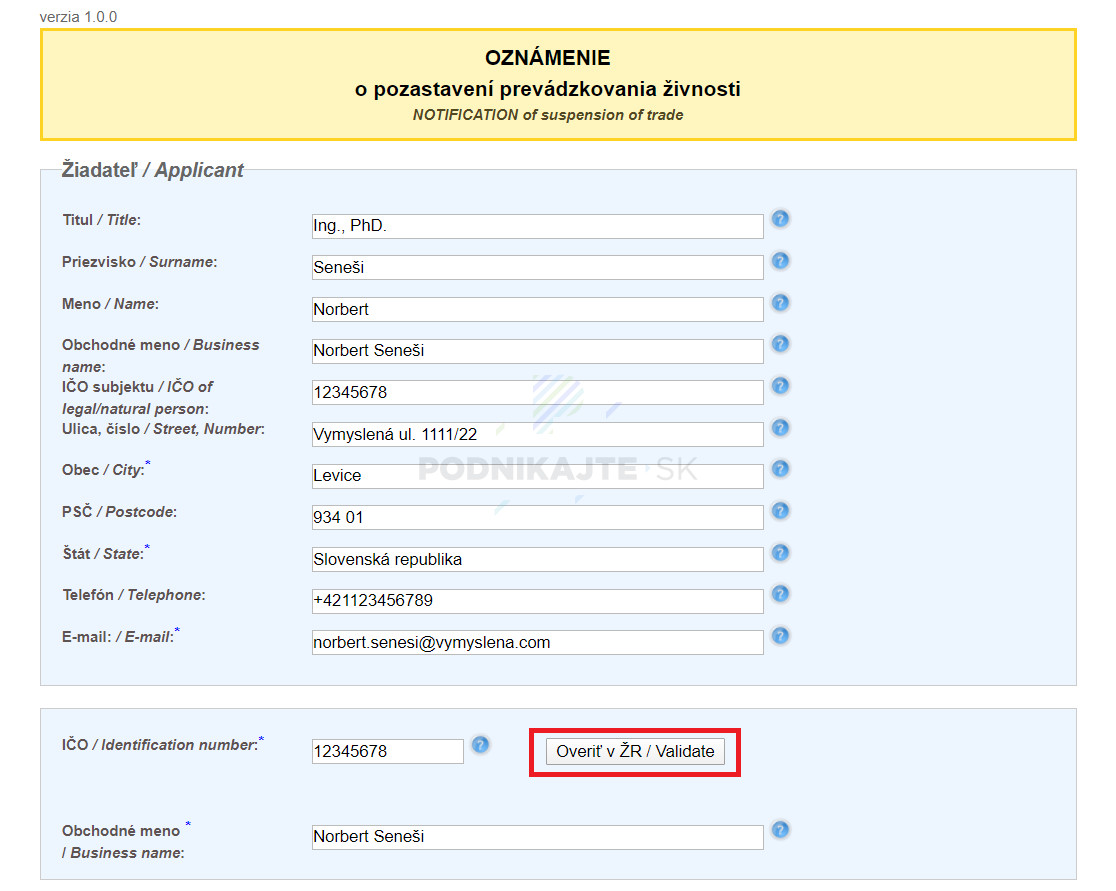
Task: Click the bottom Obchodné meno input field
Action: 537,837
